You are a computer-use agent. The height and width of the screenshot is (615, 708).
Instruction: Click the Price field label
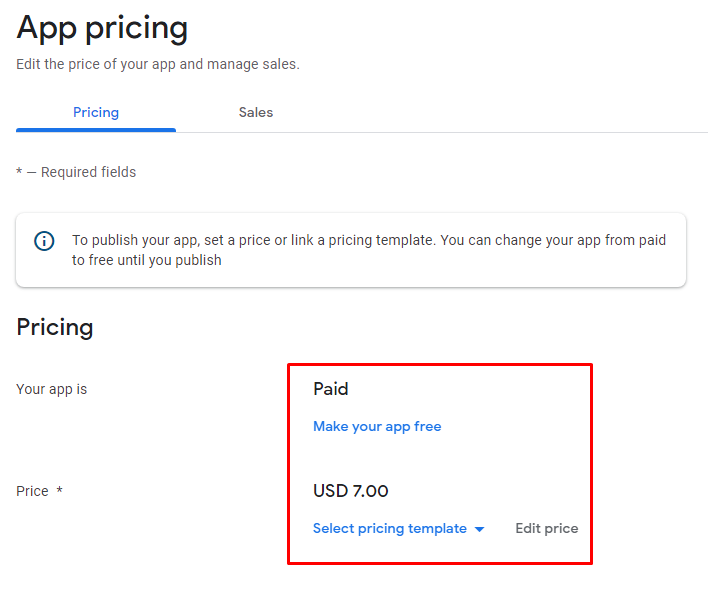point(32,491)
